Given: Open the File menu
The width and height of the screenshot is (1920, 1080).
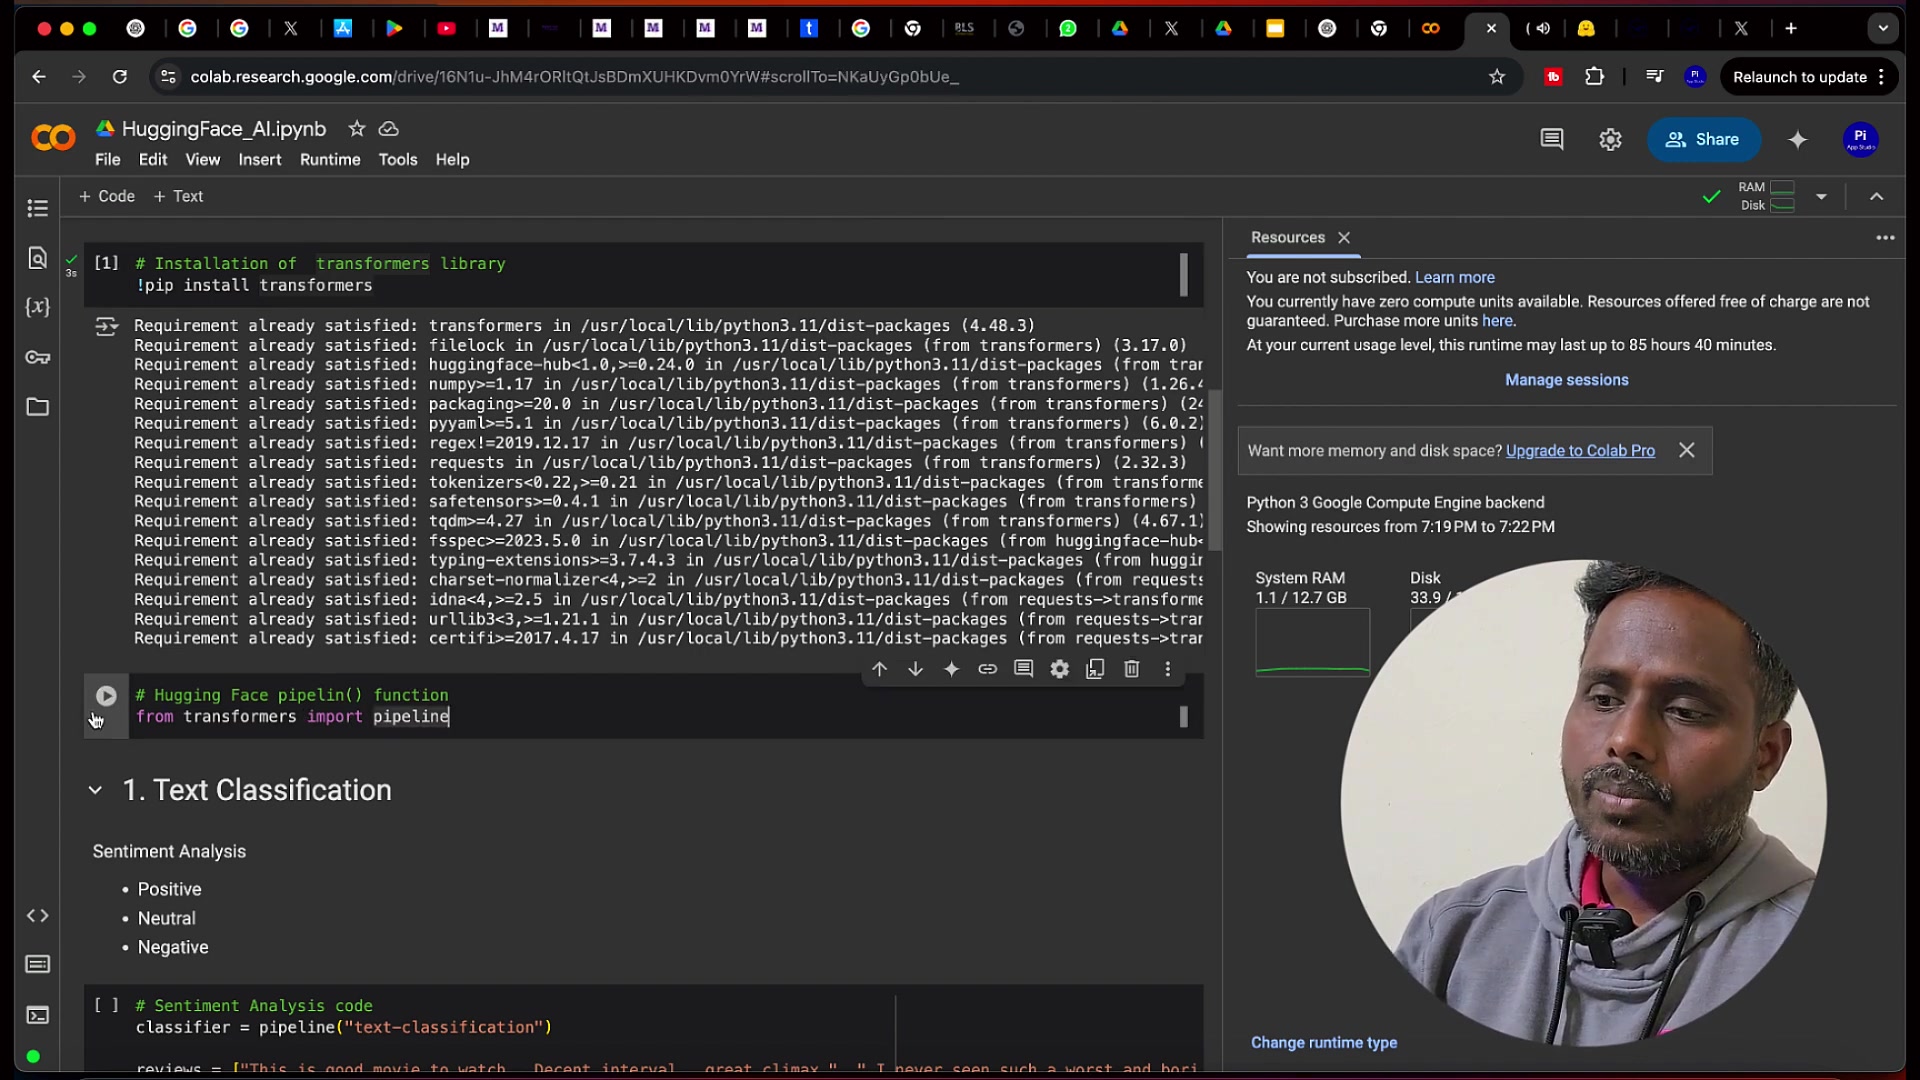Looking at the screenshot, I should click(107, 160).
